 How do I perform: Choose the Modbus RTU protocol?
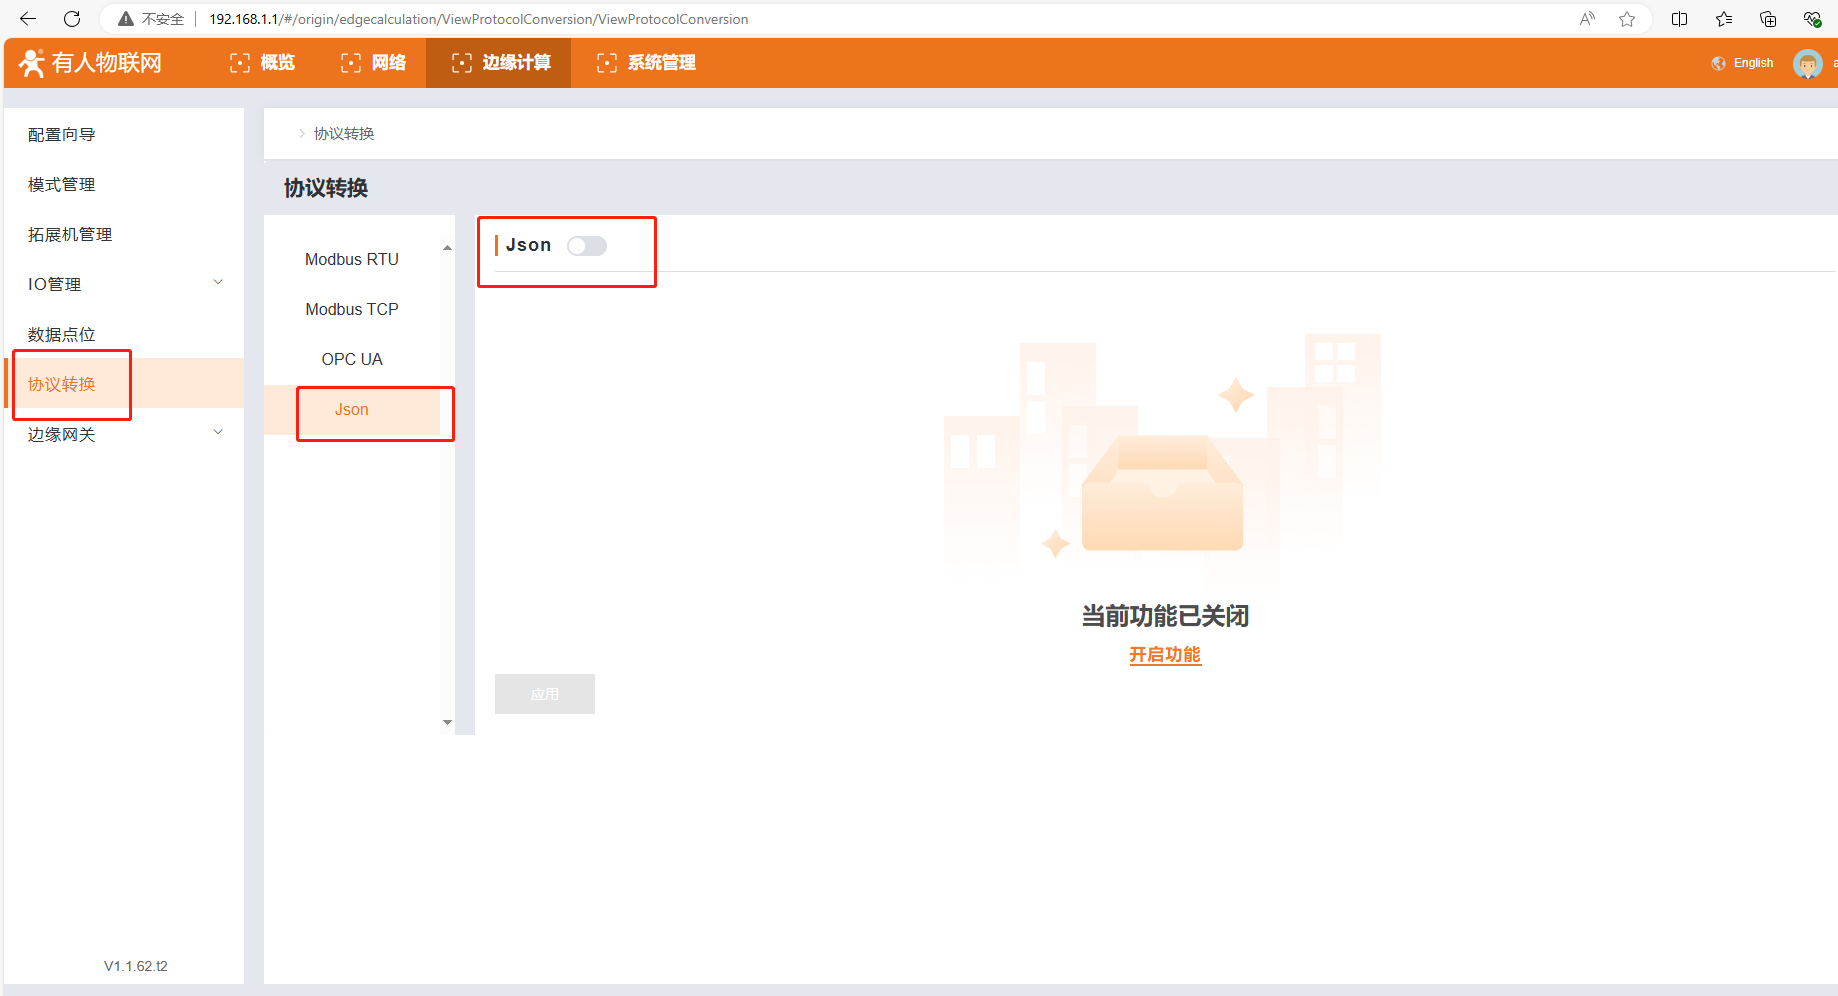(x=352, y=259)
